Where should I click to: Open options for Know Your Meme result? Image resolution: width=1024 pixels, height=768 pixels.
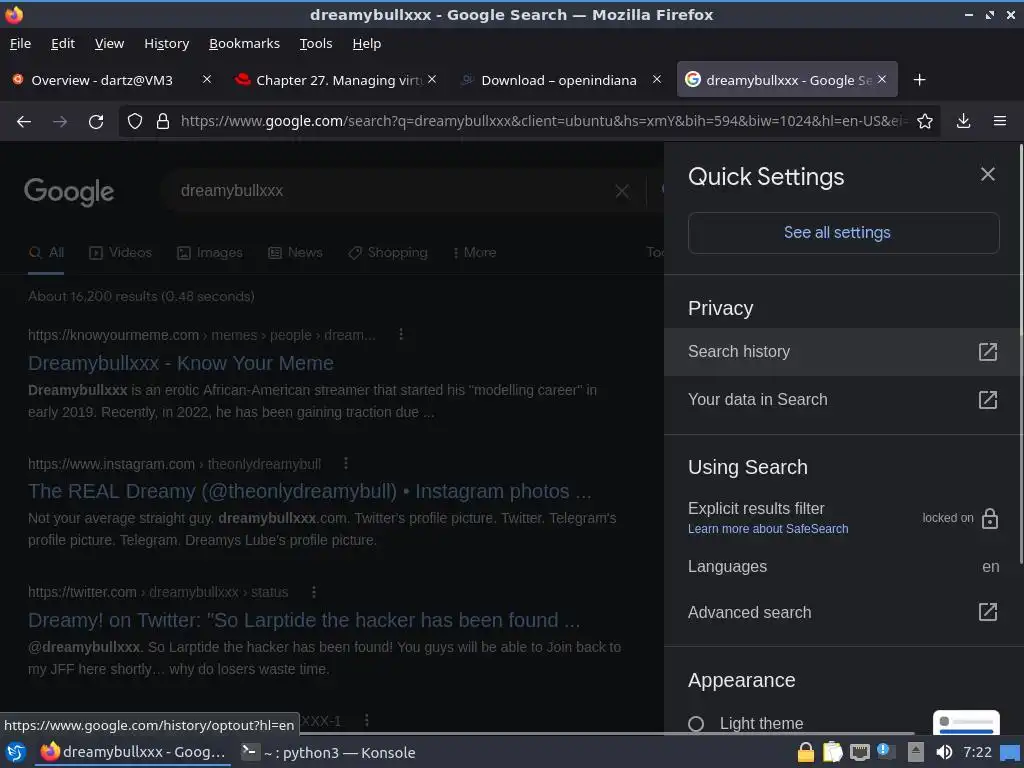401,334
